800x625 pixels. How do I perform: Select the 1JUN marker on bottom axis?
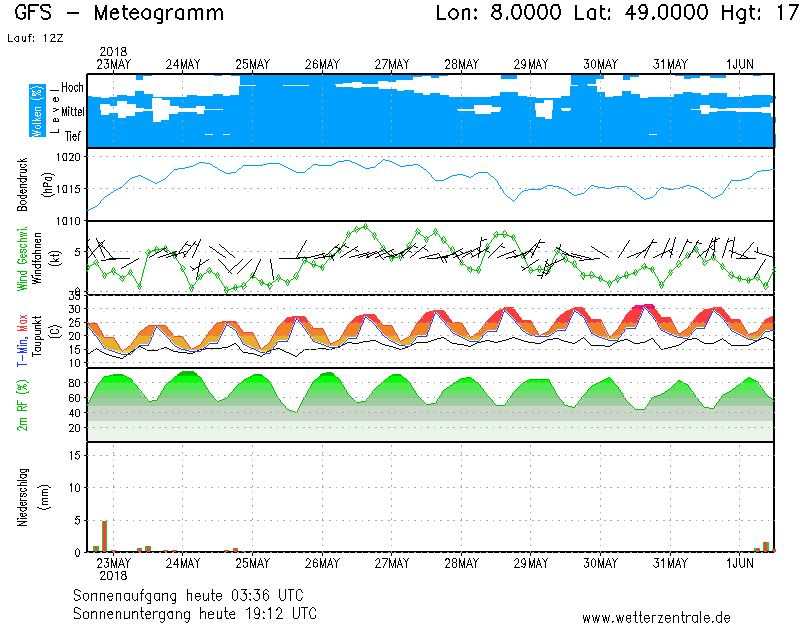[x=740, y=564]
